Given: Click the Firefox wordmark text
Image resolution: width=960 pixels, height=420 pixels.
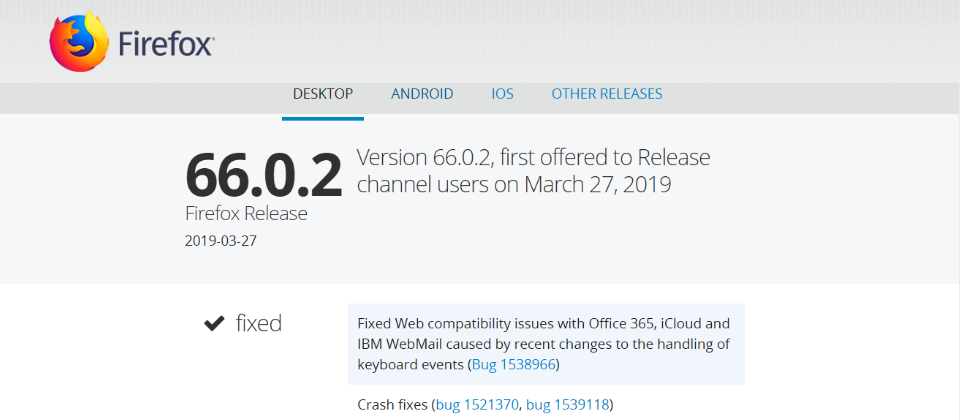Looking at the screenshot, I should click(166, 44).
